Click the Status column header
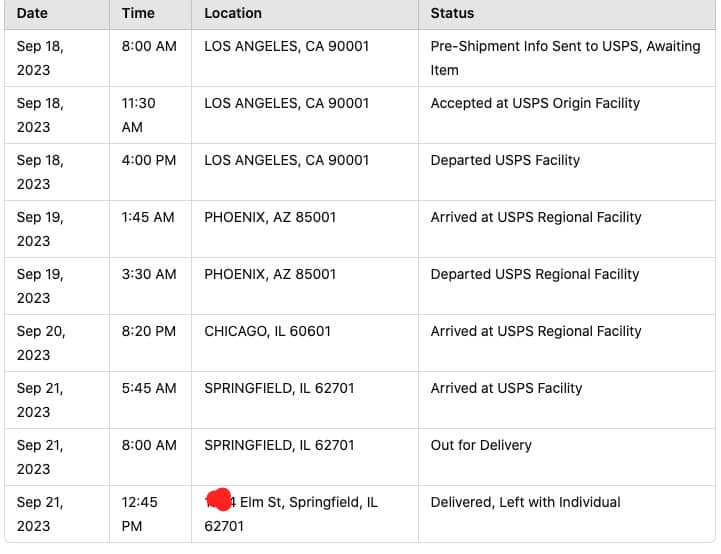721x554 pixels. [452, 14]
